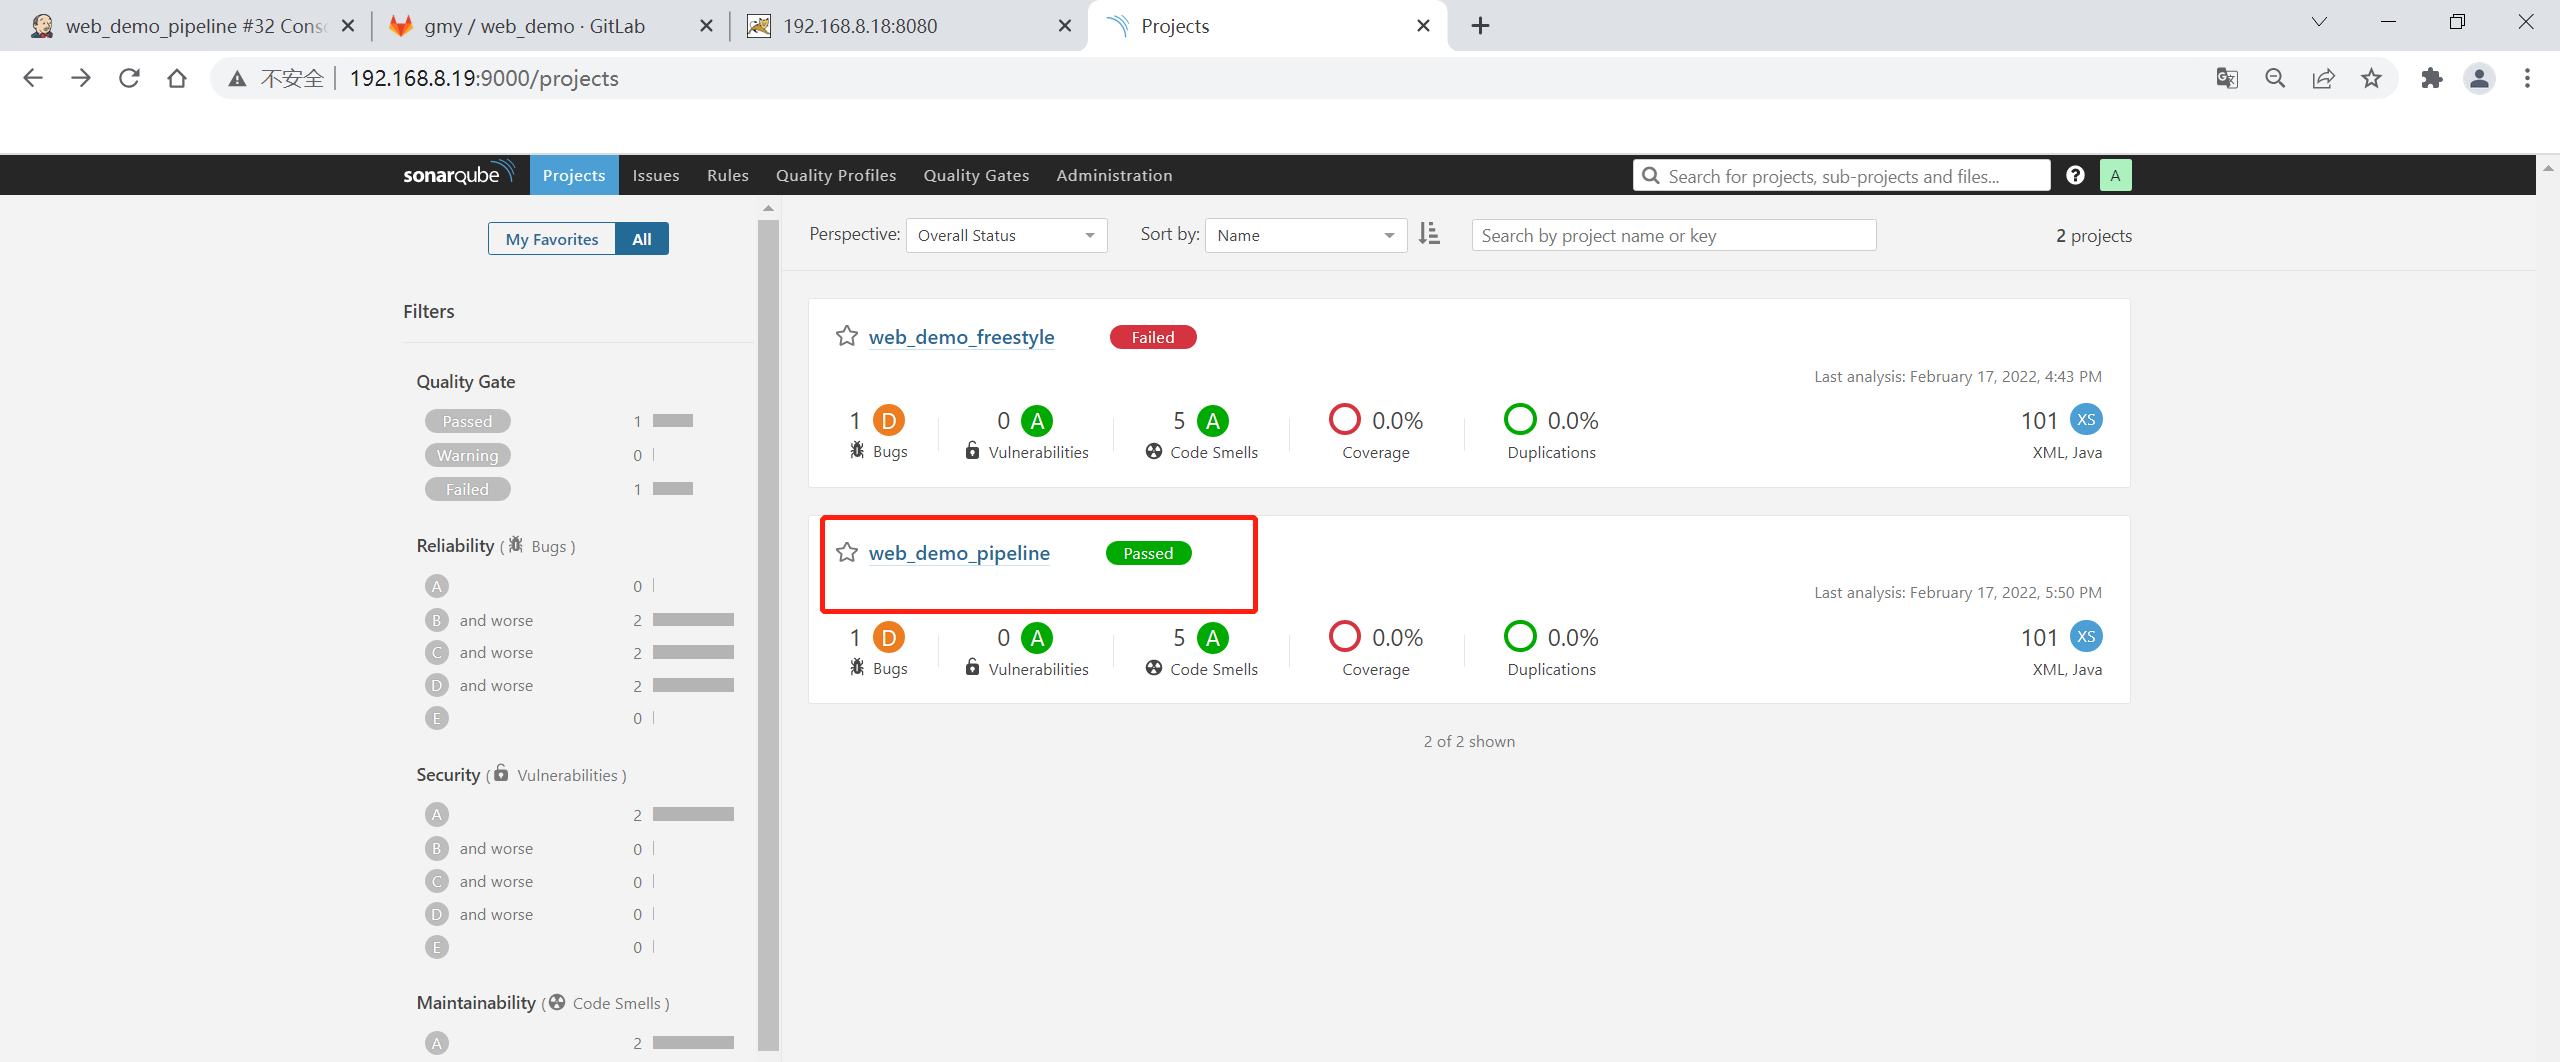Click the zoom magnifier icon in address bar
The image size is (2560, 1062).
[2275, 78]
